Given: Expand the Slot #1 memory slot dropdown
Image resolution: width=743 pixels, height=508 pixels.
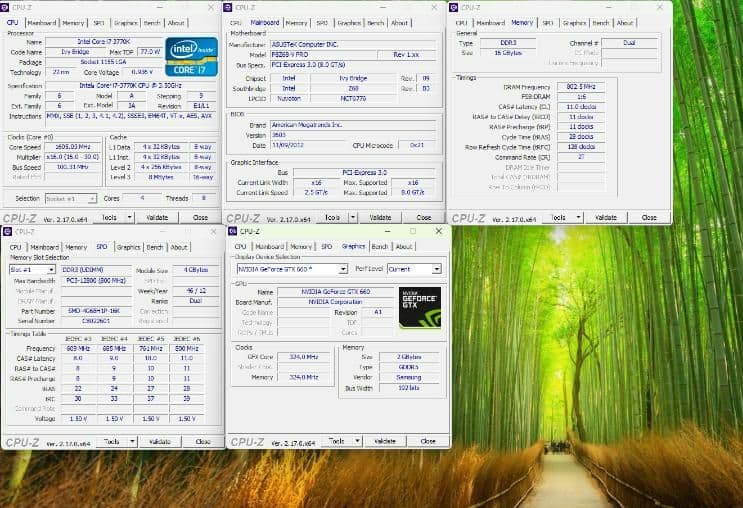Looking at the screenshot, I should tap(51, 270).
